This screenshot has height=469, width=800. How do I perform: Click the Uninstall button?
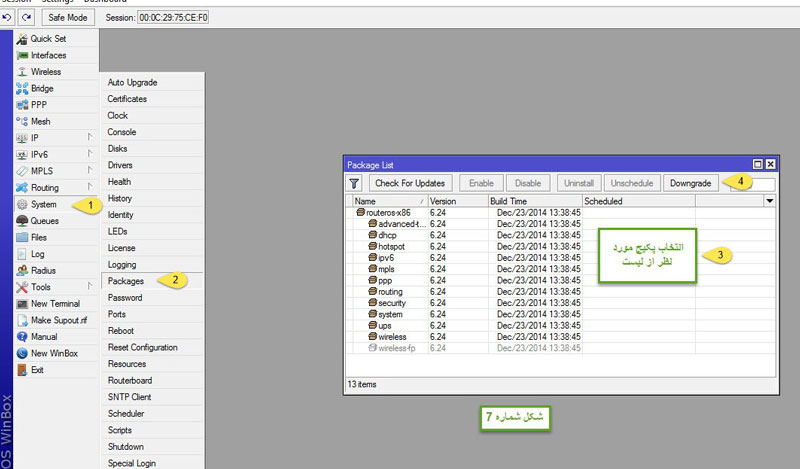[x=579, y=183]
